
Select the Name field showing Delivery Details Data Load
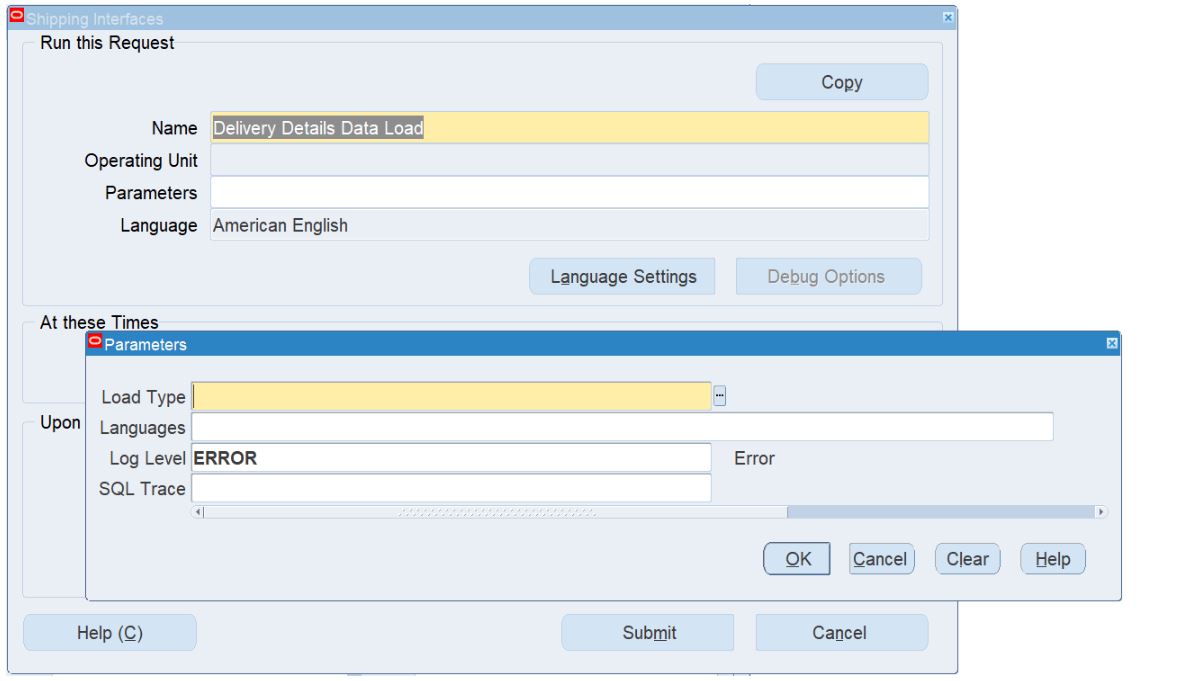[x=400, y=128]
